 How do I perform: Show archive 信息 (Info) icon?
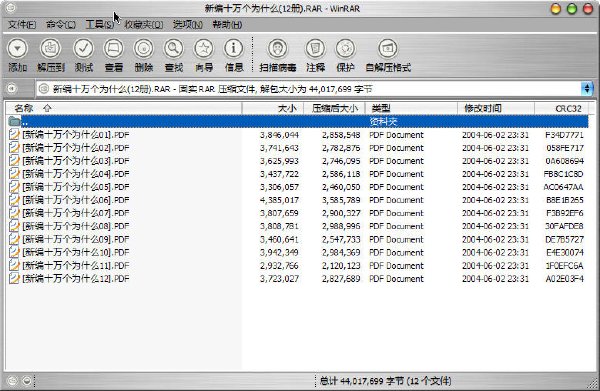pos(233,49)
